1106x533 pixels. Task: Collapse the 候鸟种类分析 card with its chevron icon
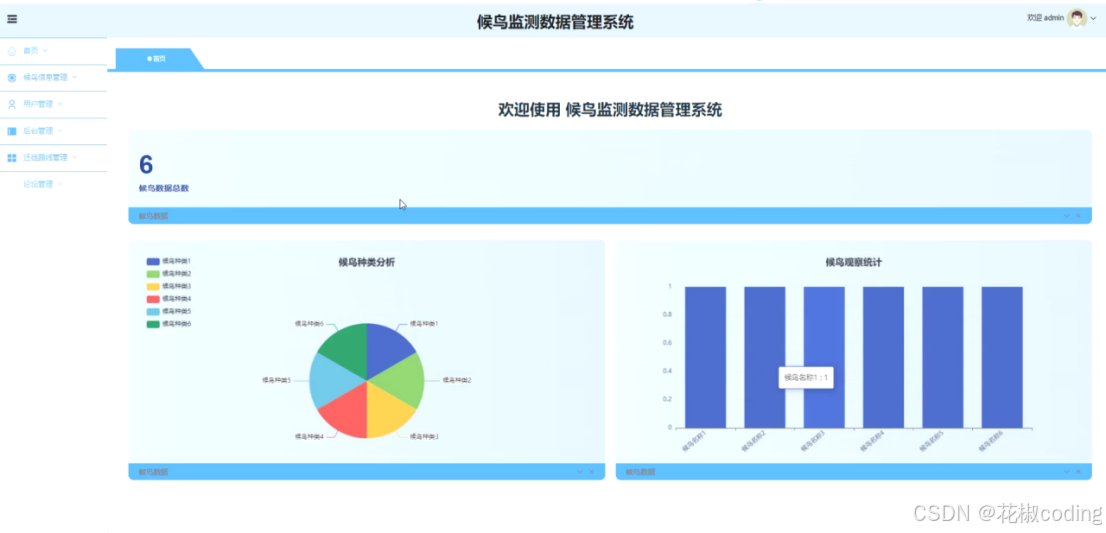[580, 472]
